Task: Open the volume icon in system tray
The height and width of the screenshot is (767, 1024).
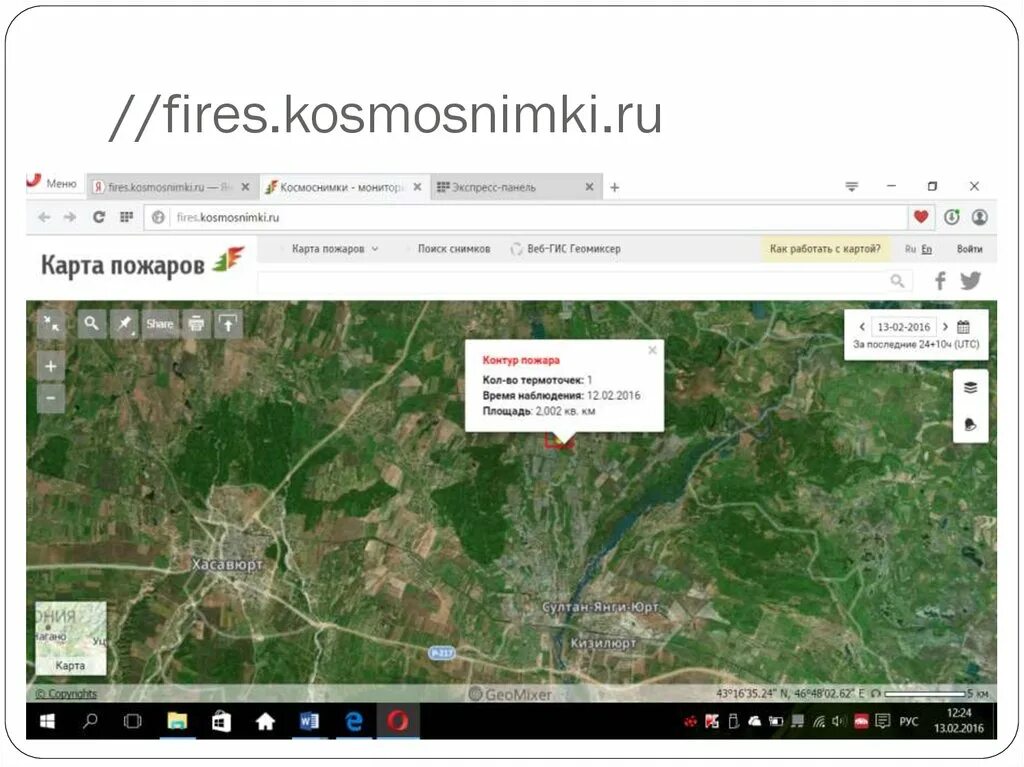Action: 839,721
